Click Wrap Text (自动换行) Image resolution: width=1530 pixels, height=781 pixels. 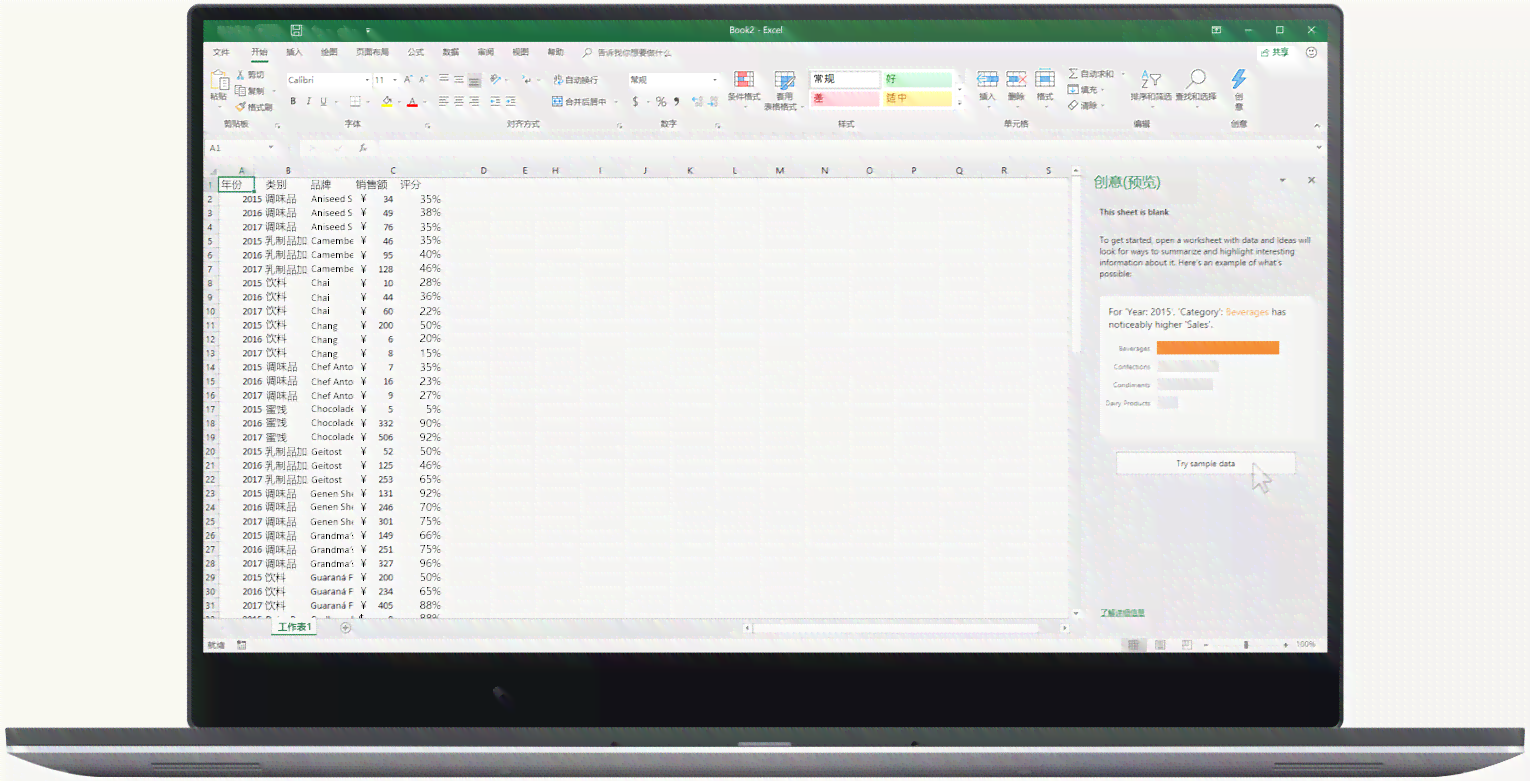575,79
